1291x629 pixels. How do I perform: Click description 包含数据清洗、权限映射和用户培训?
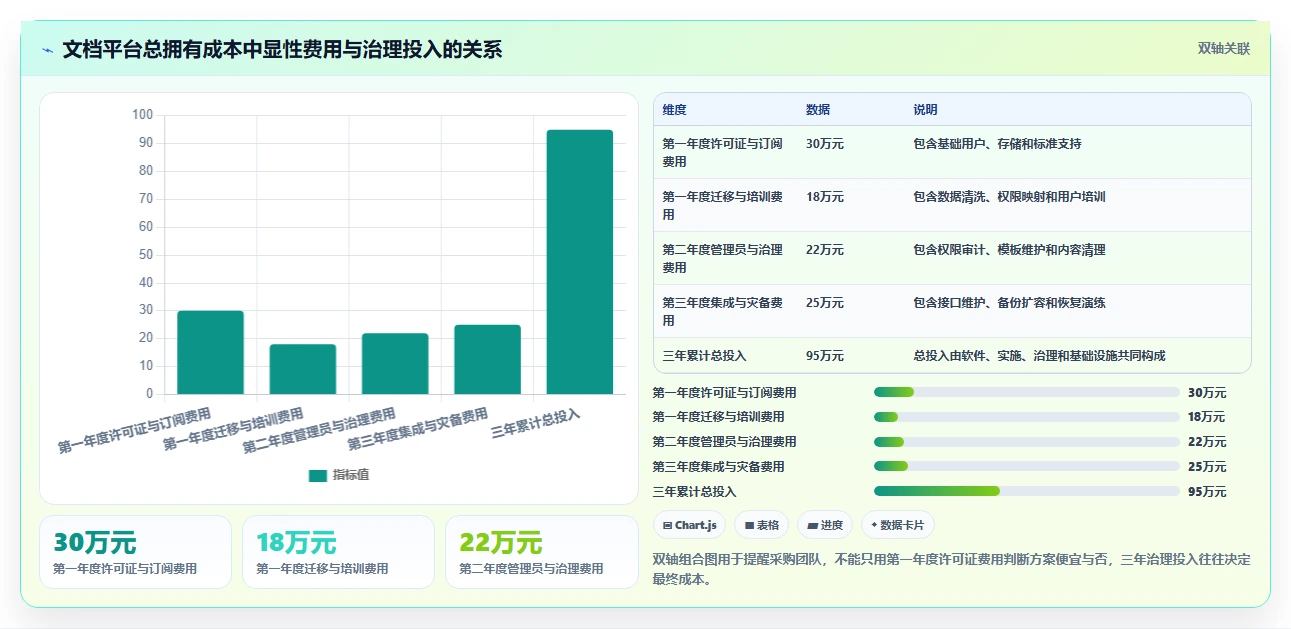click(x=1009, y=197)
